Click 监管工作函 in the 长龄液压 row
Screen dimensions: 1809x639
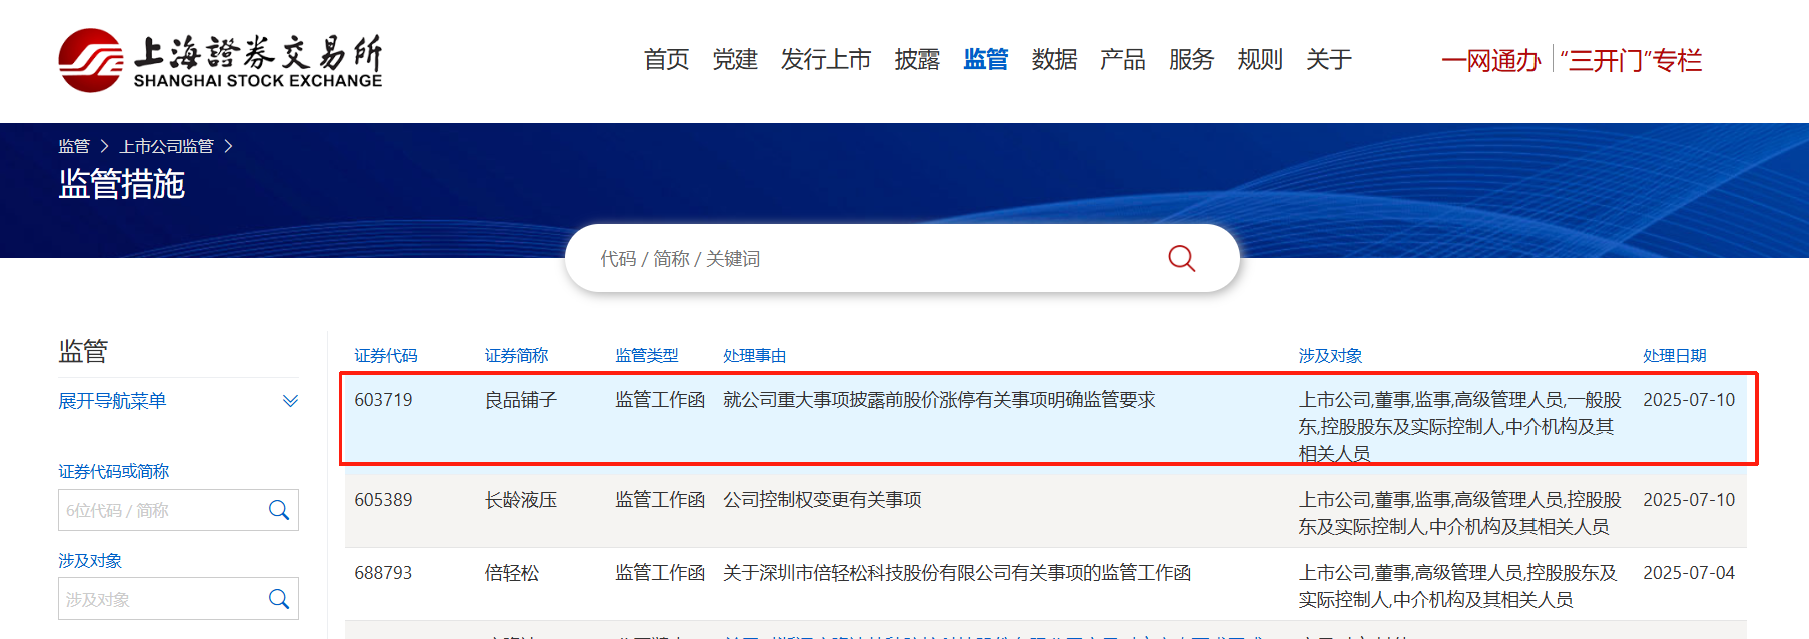660,500
